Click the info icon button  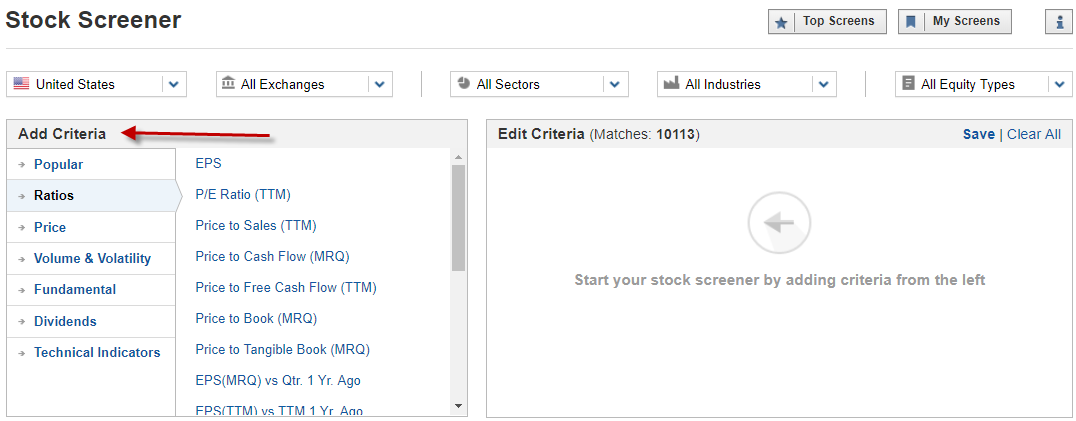click(x=1057, y=21)
